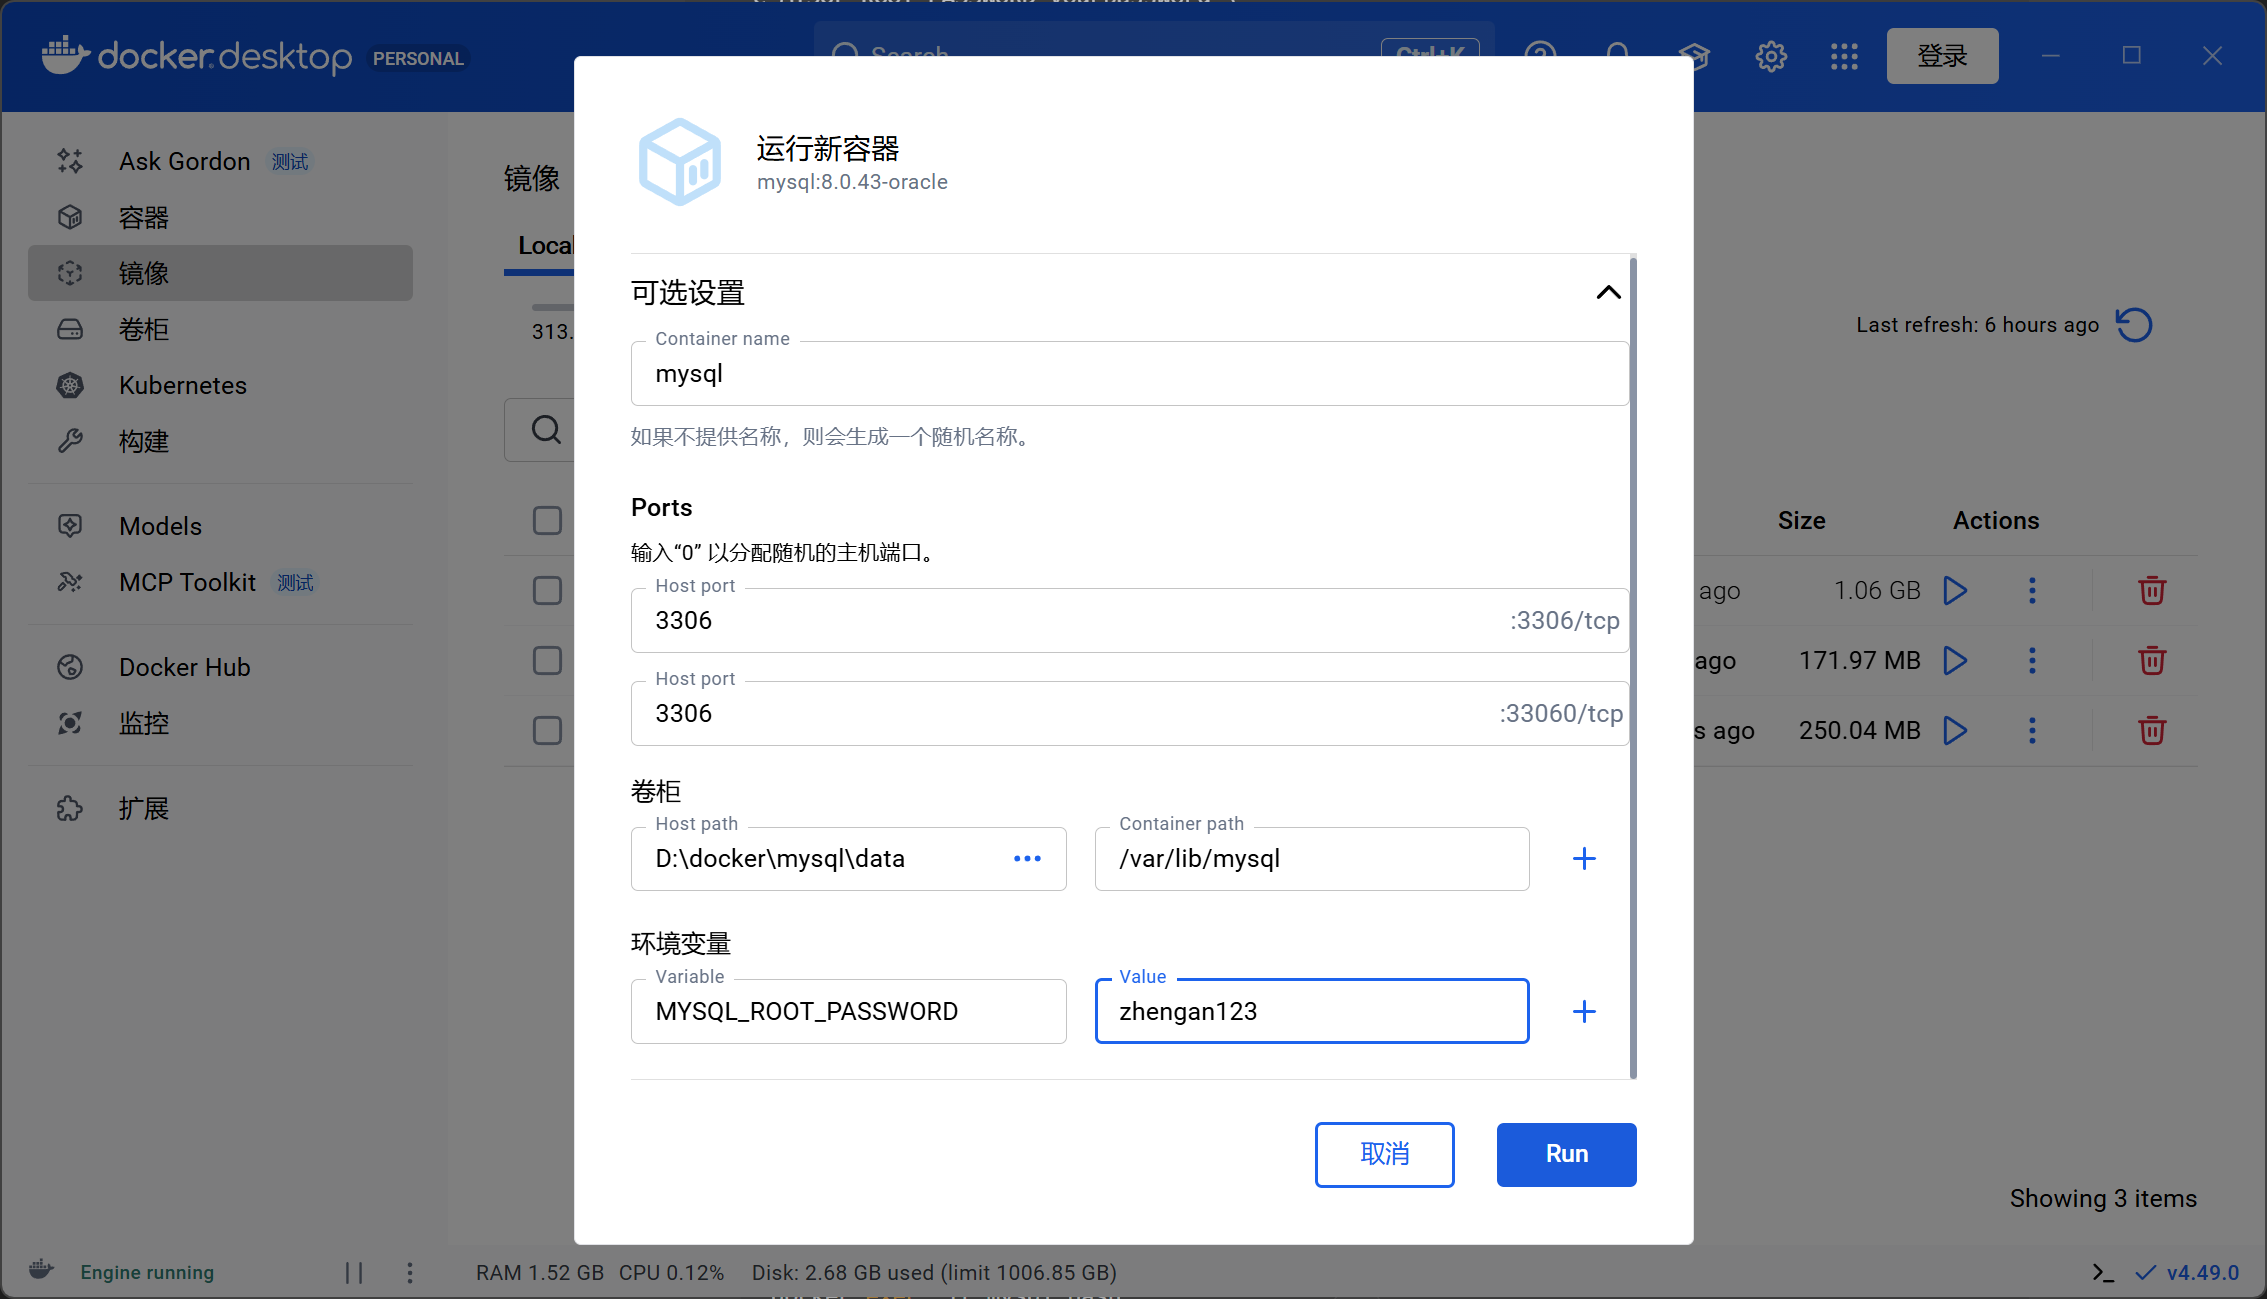Click the refresh icon next to Last refresh
The image size is (2267, 1299).
(2134, 325)
